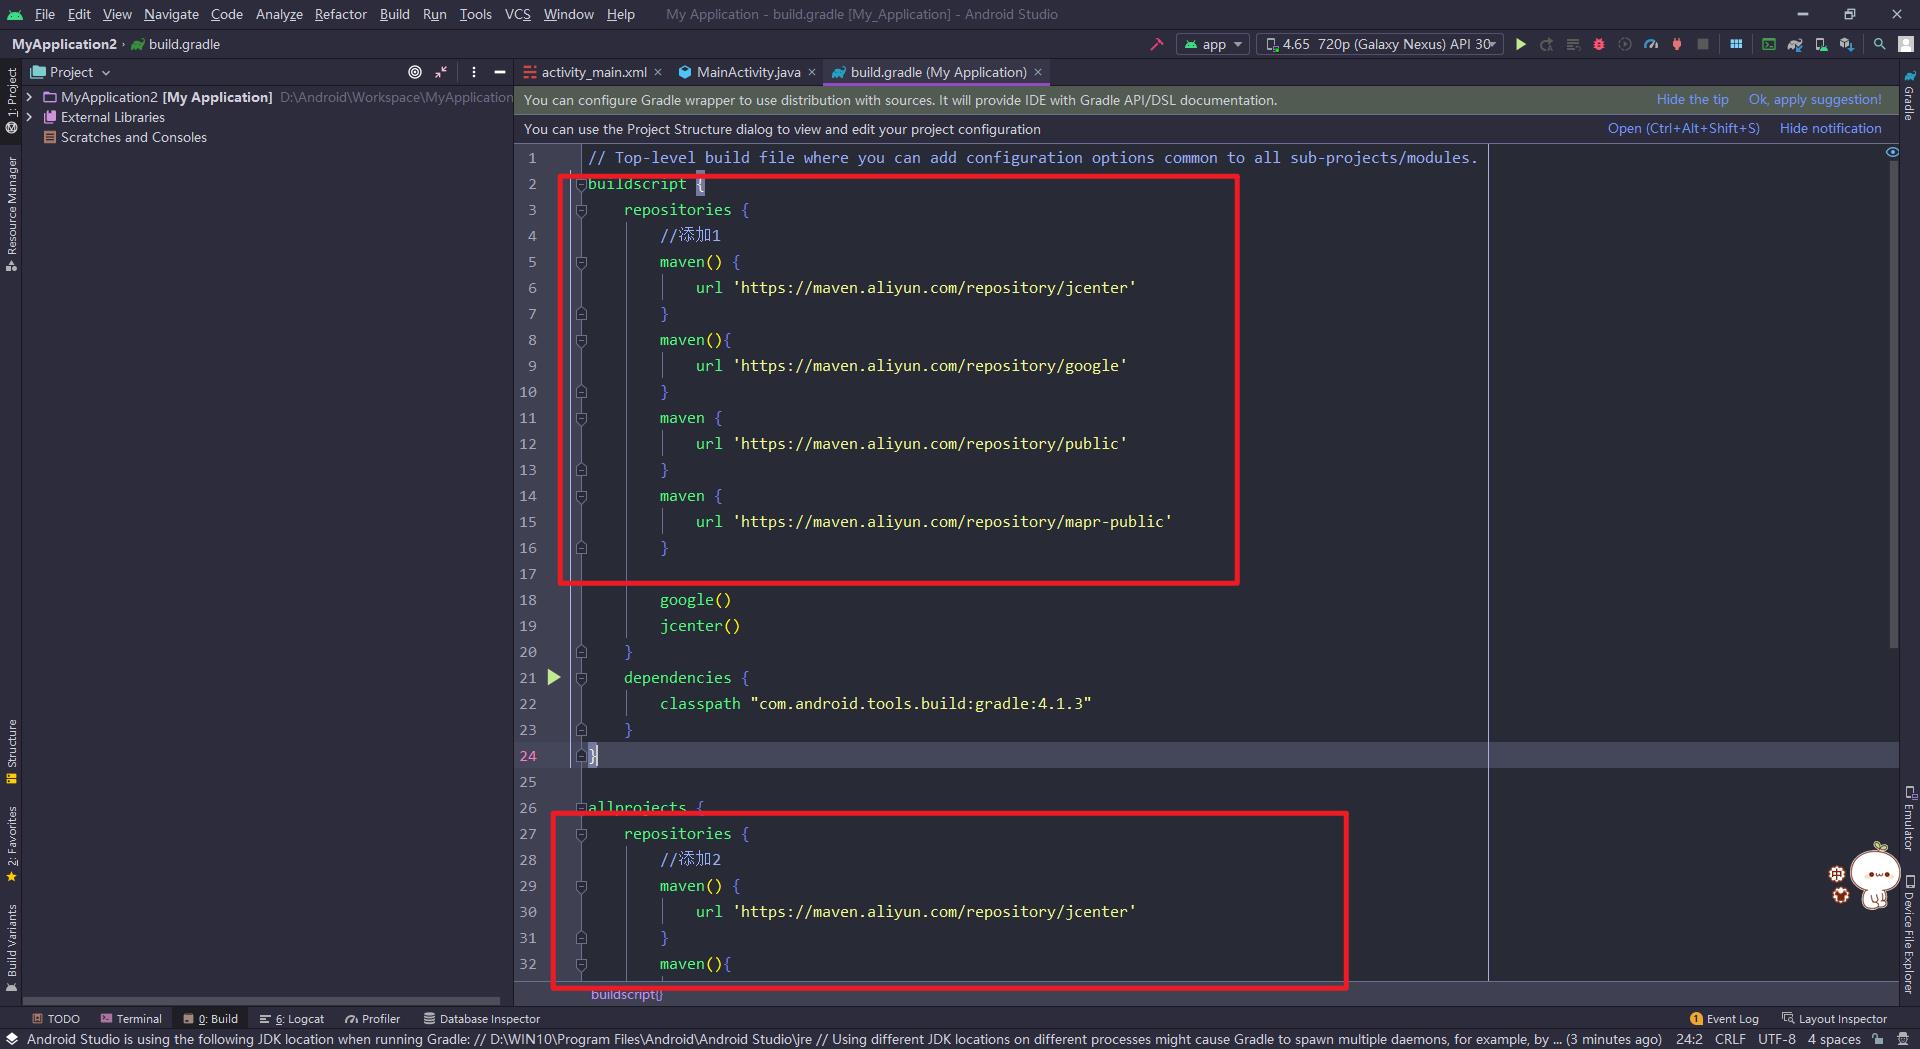This screenshot has width=1920, height=1049.
Task: Click Ok, apply suggestion! link
Action: pos(1815,99)
